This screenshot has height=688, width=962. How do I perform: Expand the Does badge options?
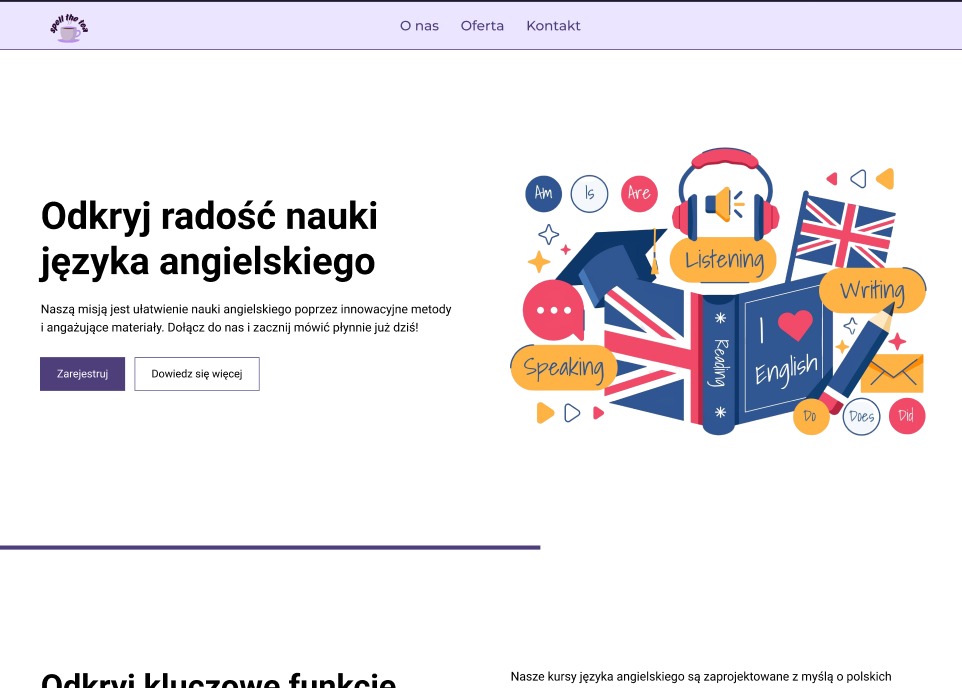click(x=860, y=417)
